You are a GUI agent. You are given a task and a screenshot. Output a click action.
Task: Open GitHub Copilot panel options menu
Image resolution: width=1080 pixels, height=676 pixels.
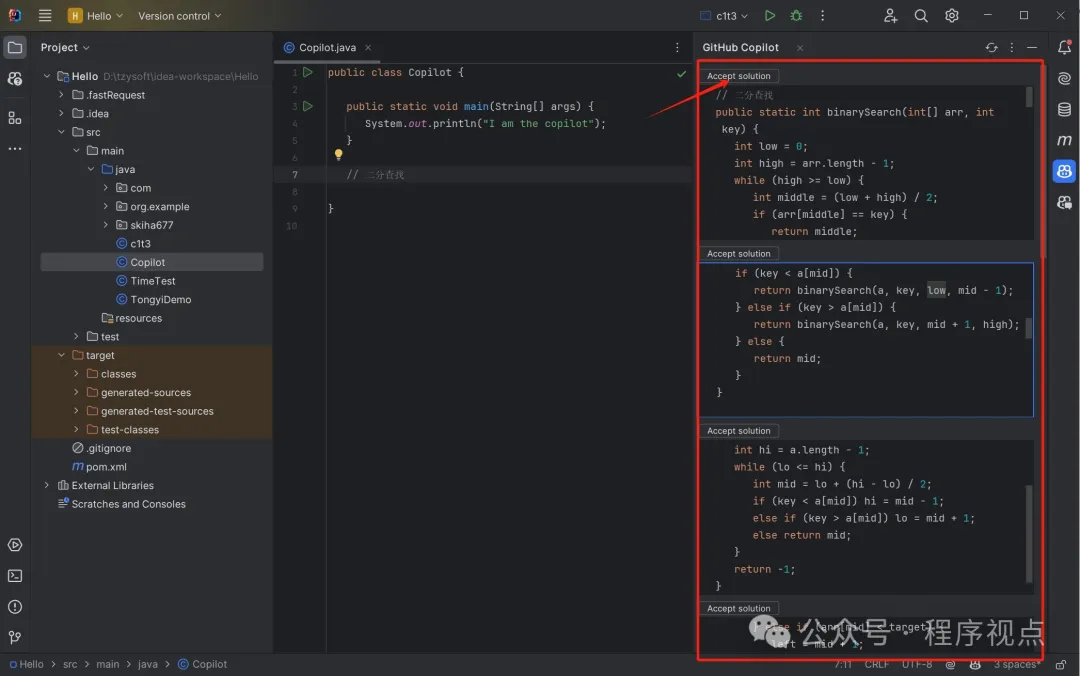pyautogui.click(x=1012, y=48)
